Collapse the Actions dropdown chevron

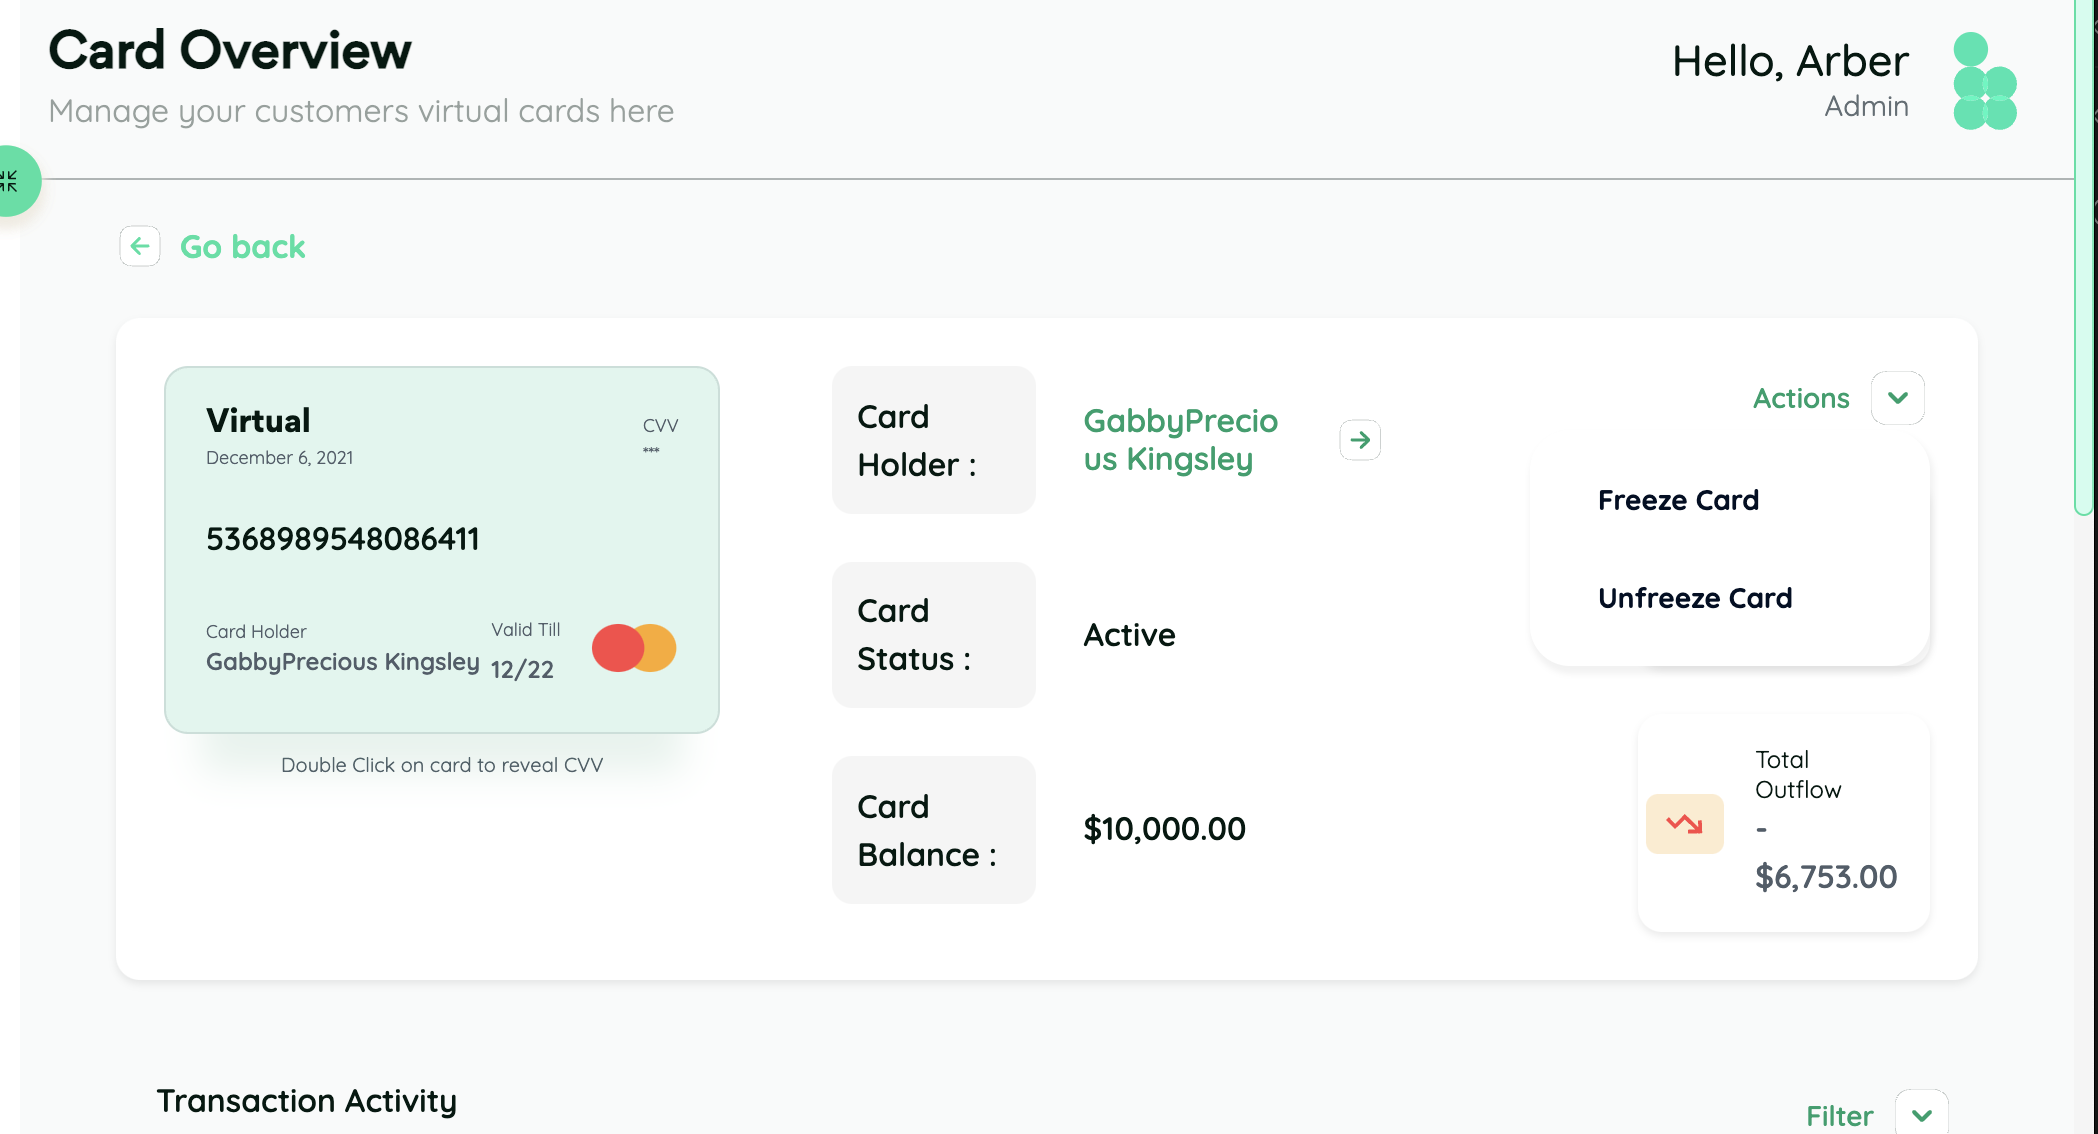click(1897, 398)
